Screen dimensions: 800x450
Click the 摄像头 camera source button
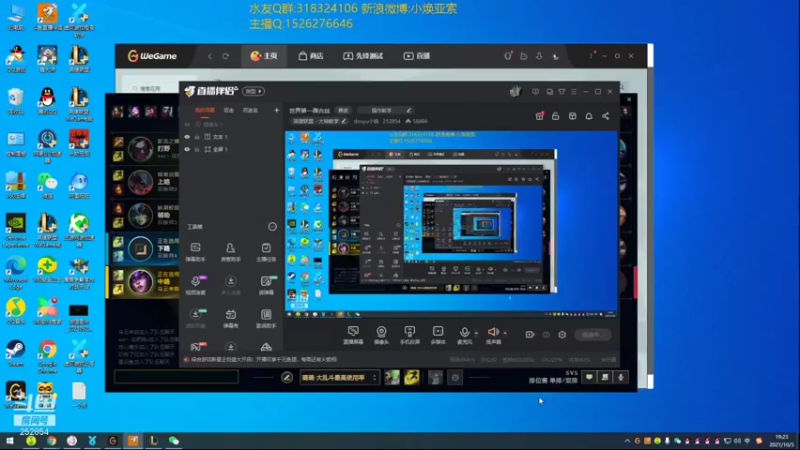pos(381,335)
